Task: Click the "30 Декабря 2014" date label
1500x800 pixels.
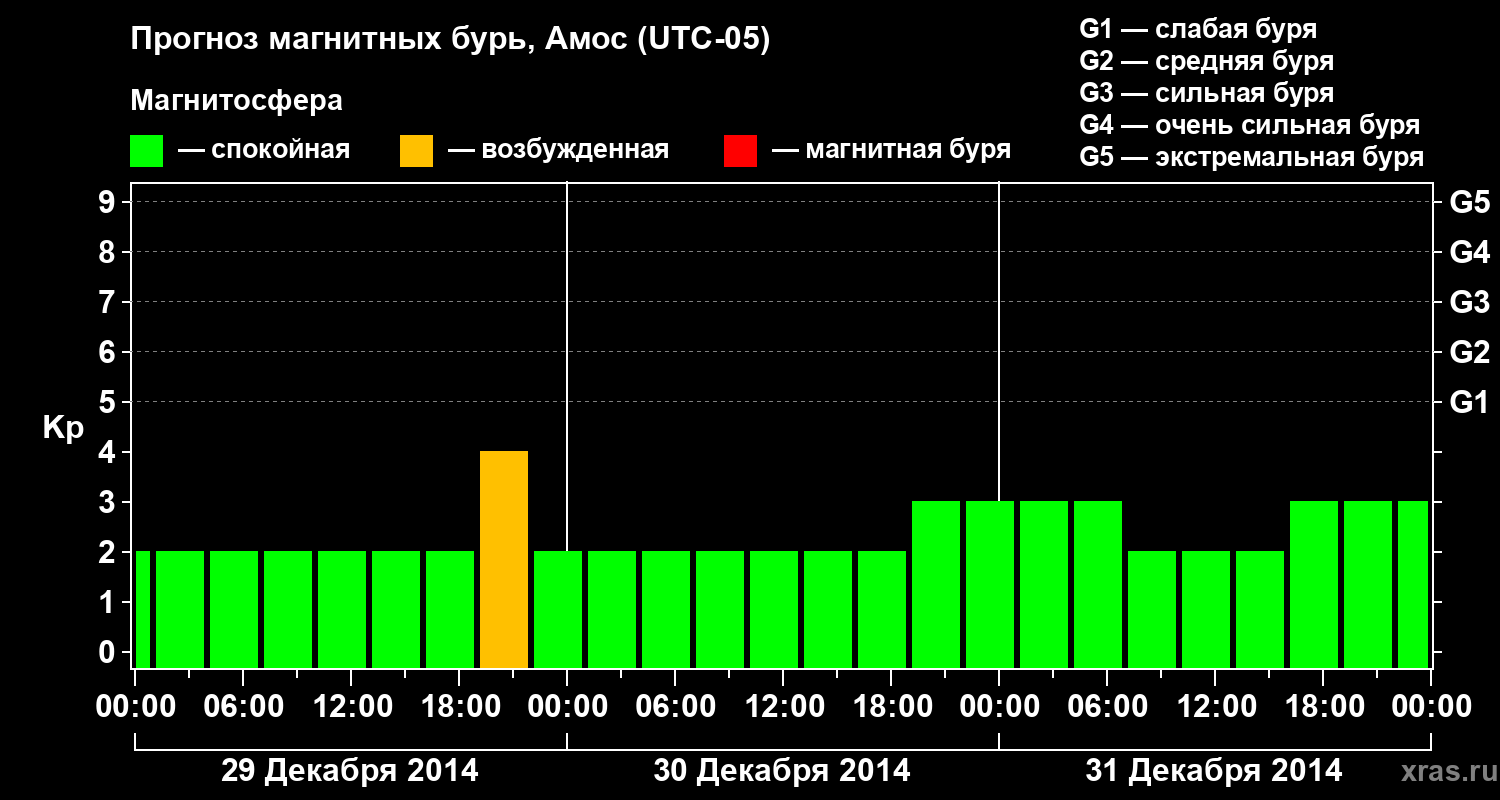Action: pyautogui.click(x=782, y=771)
